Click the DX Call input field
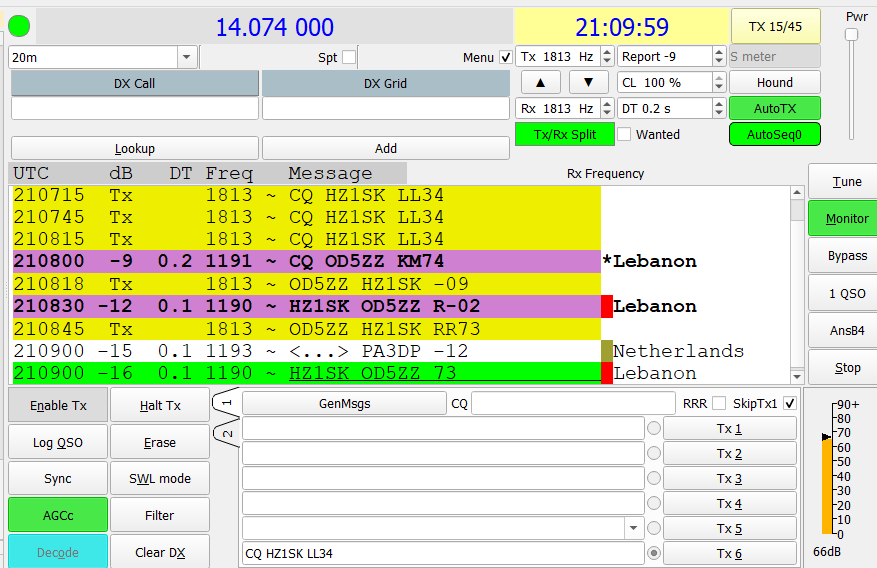The height and width of the screenshot is (568, 877). [x=135, y=108]
